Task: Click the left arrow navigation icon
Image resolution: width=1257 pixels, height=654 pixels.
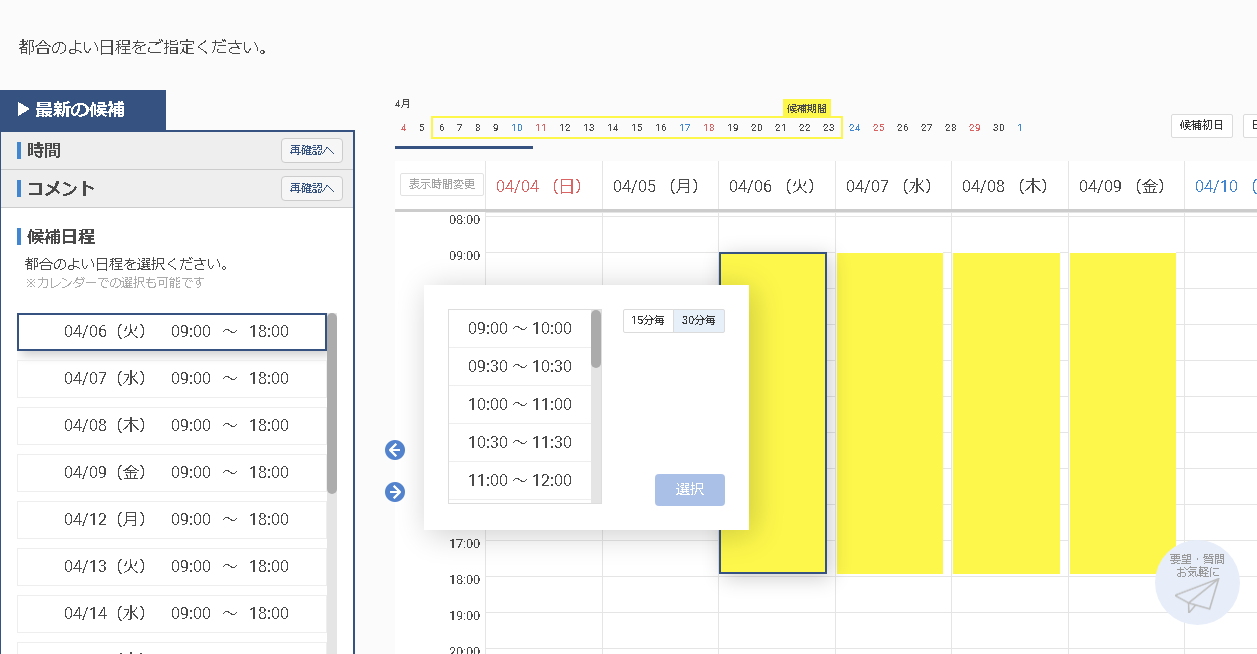Action: (x=395, y=451)
